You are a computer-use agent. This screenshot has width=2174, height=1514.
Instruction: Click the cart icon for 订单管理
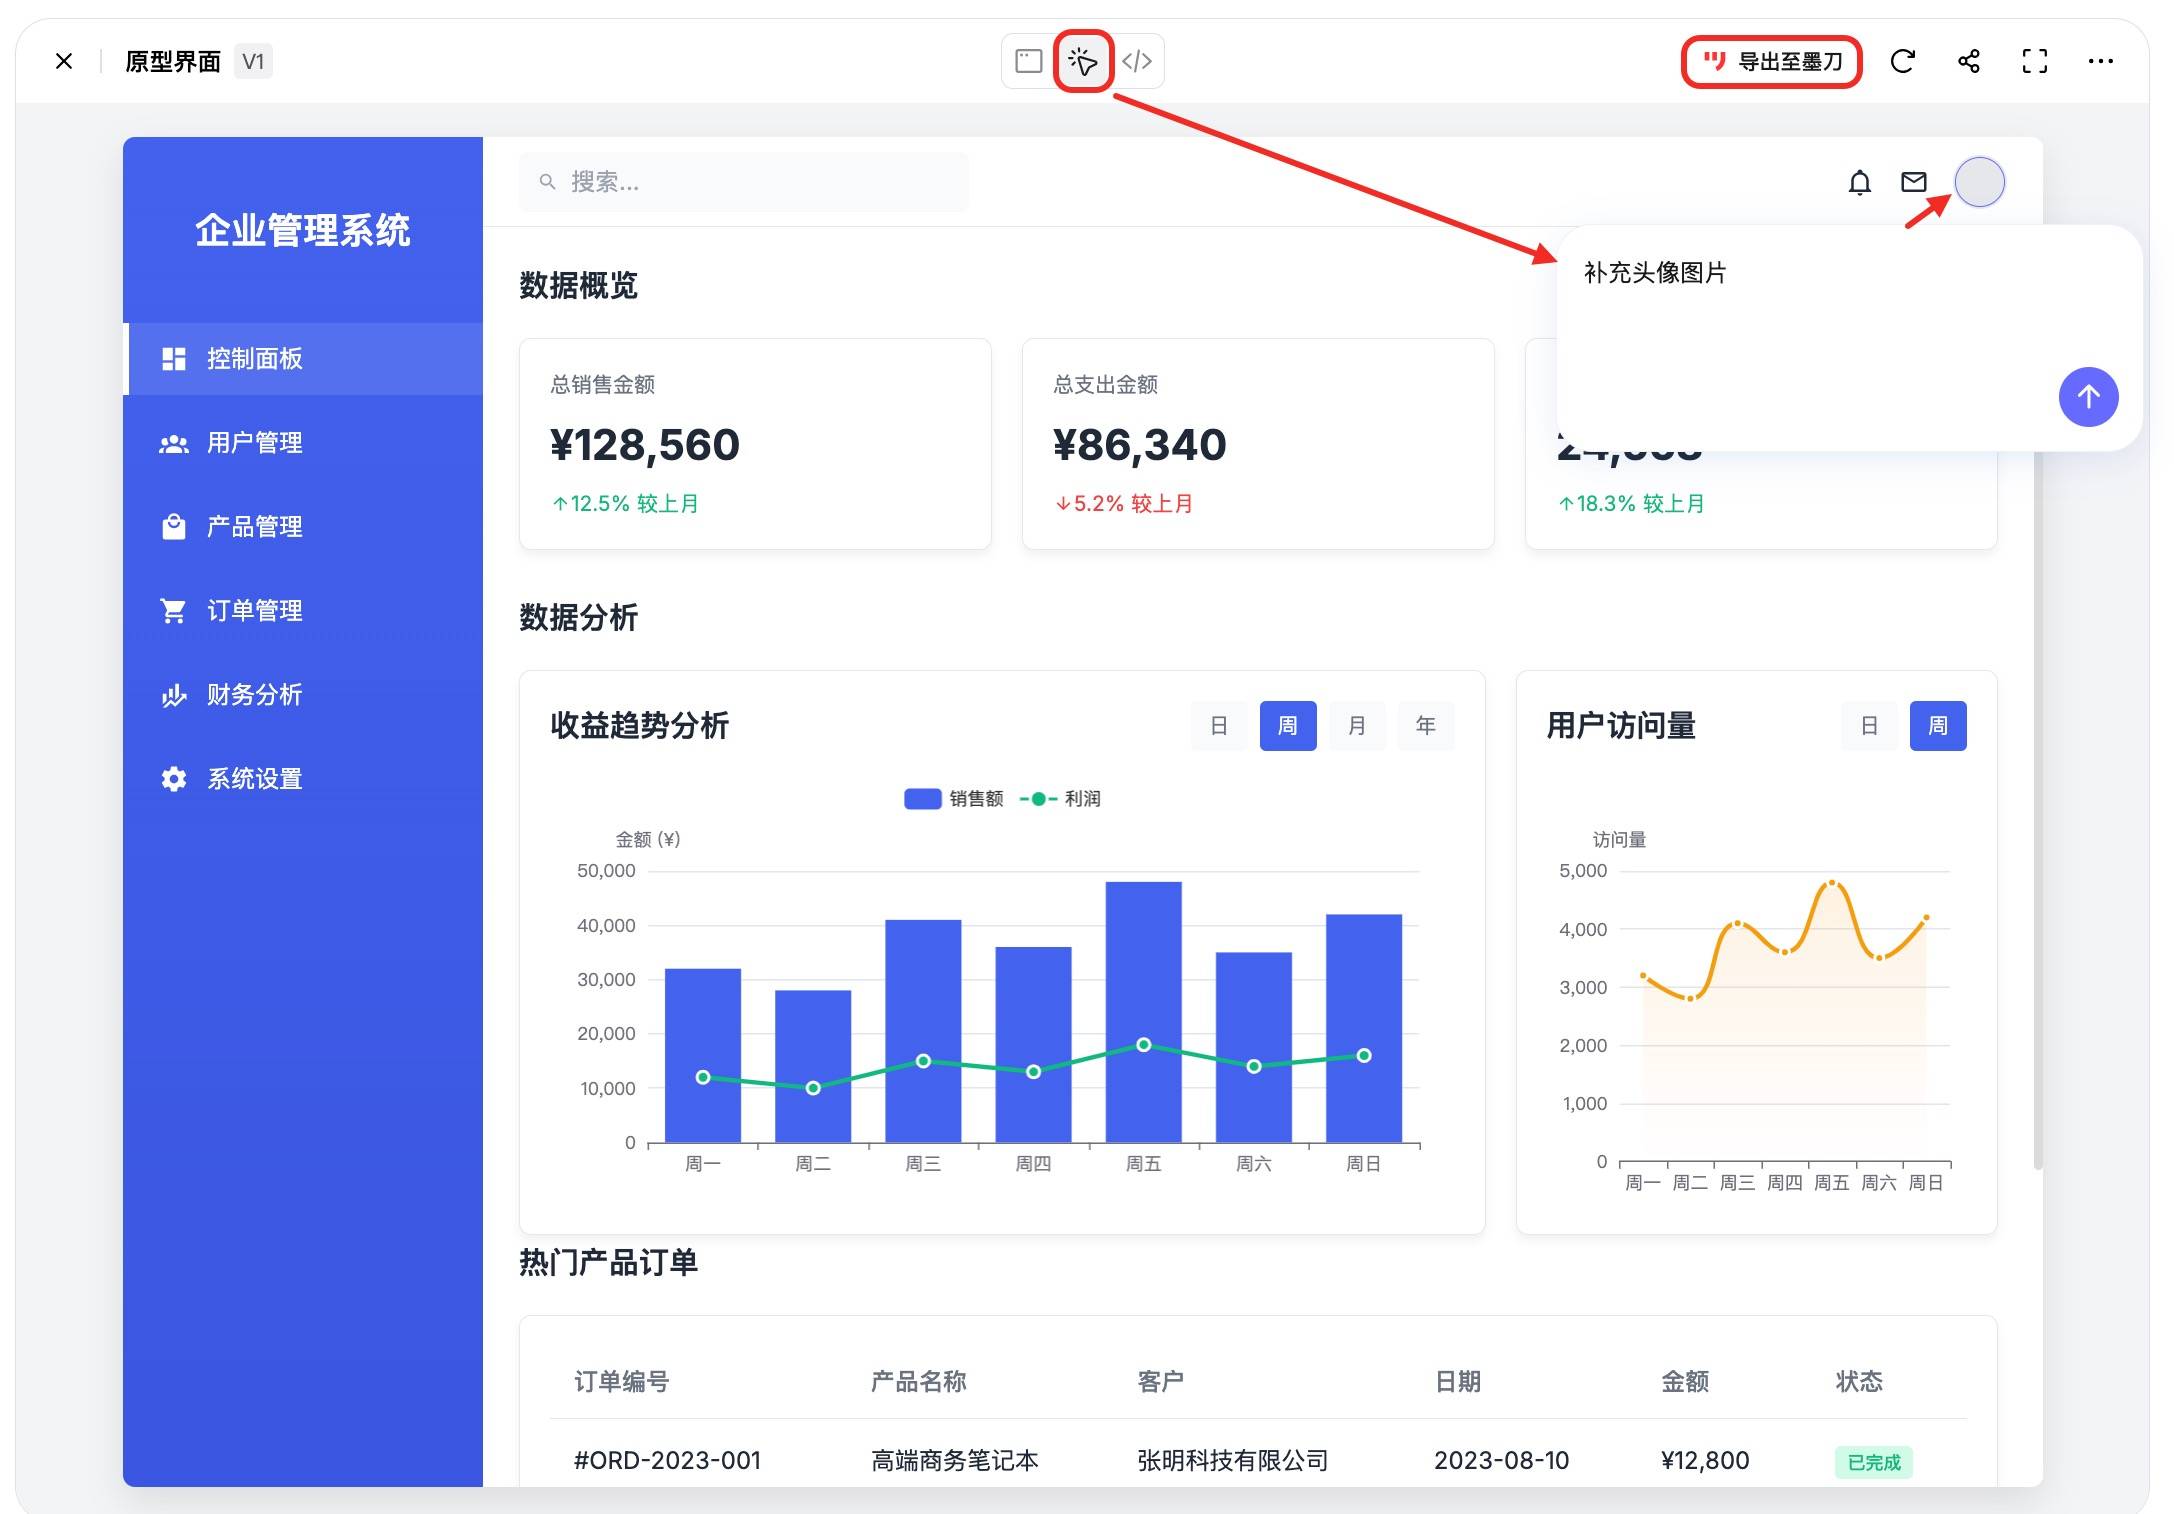point(174,611)
